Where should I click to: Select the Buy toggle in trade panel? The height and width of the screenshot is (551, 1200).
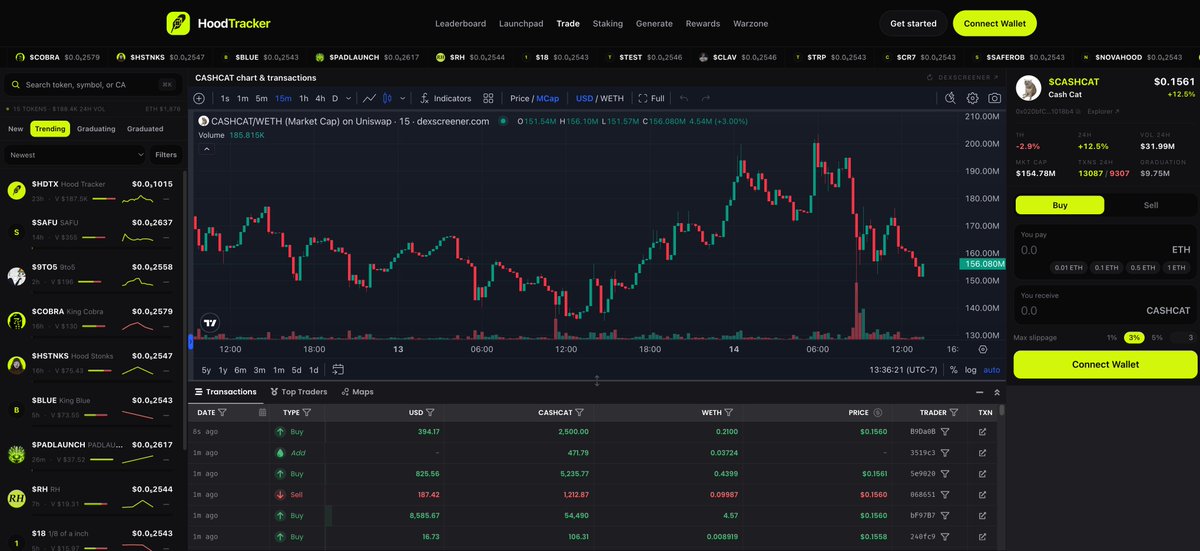[1060, 205]
